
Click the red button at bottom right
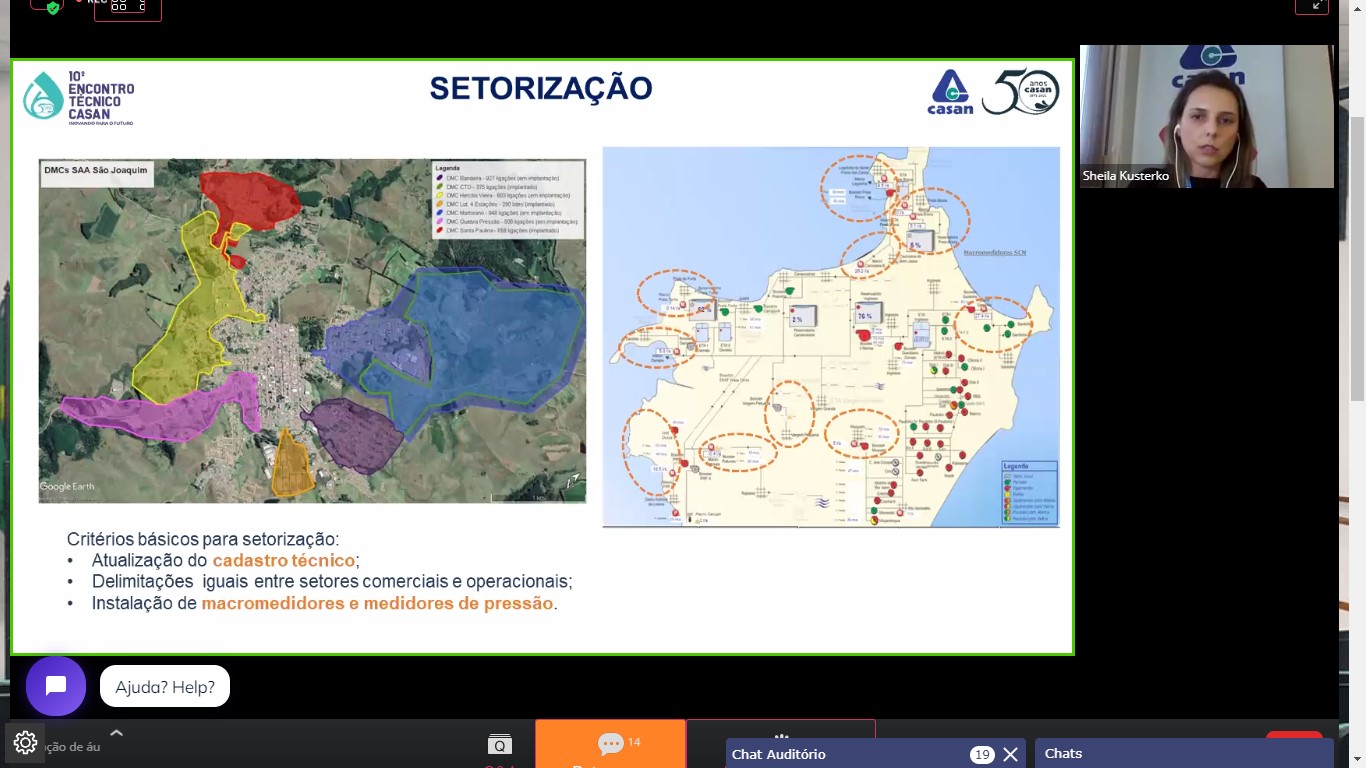pyautogui.click(x=1294, y=736)
